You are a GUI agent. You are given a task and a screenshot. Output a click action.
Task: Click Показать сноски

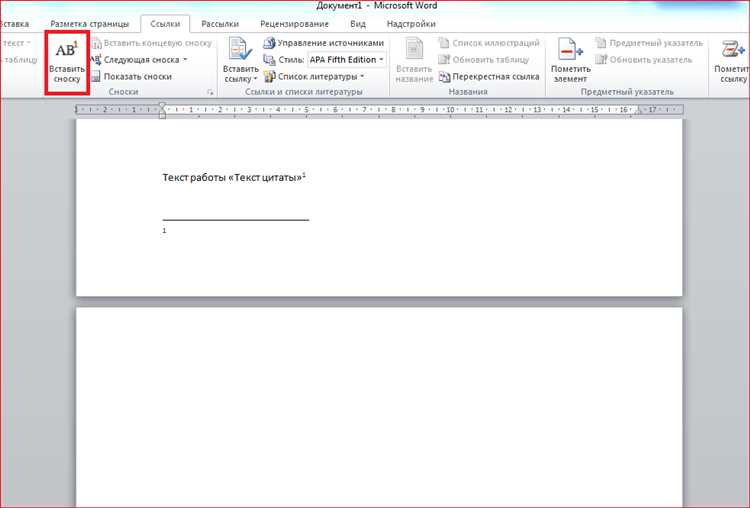click(x=131, y=77)
